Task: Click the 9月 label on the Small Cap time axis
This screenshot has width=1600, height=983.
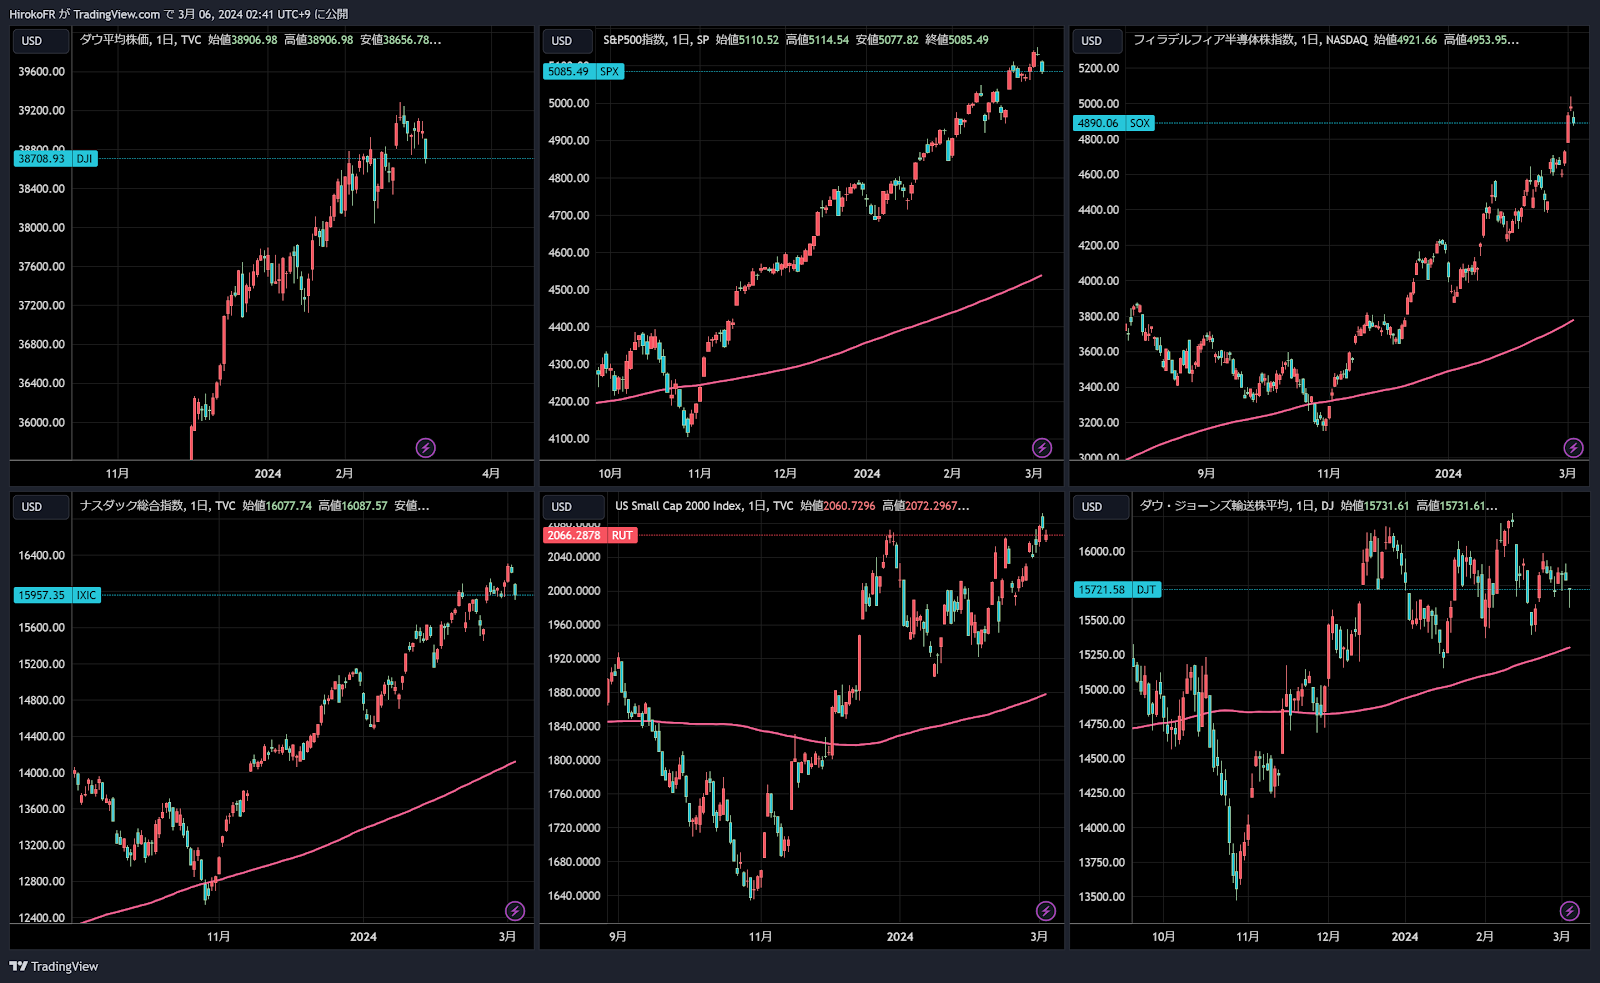Action: (x=618, y=937)
